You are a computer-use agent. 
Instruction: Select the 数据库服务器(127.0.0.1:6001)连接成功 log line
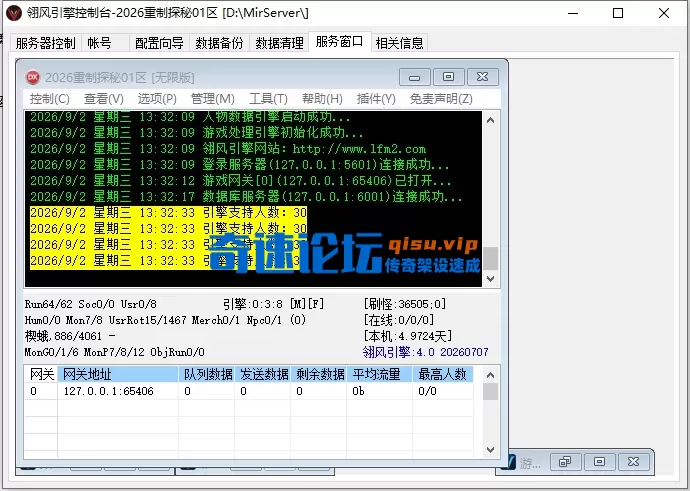(x=246, y=196)
